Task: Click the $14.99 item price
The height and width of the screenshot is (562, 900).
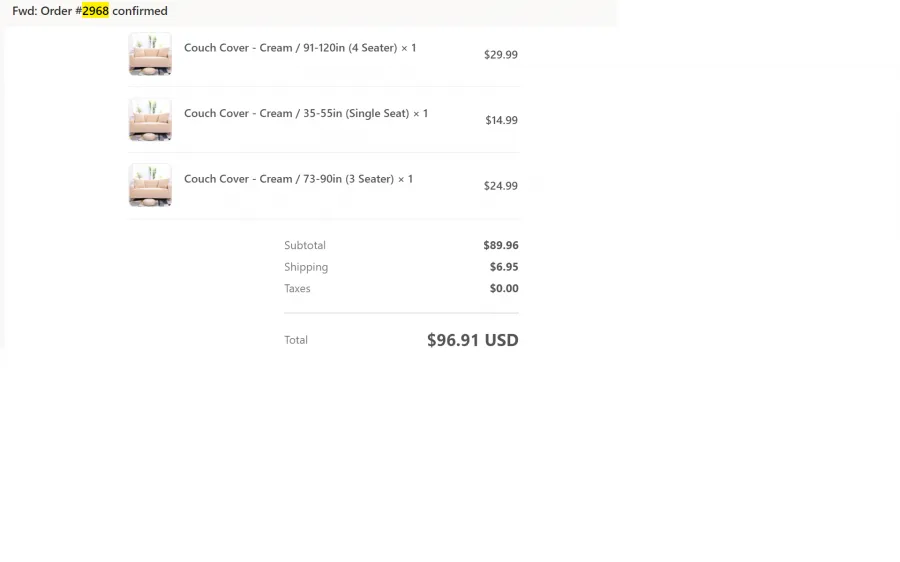Action: [501, 120]
